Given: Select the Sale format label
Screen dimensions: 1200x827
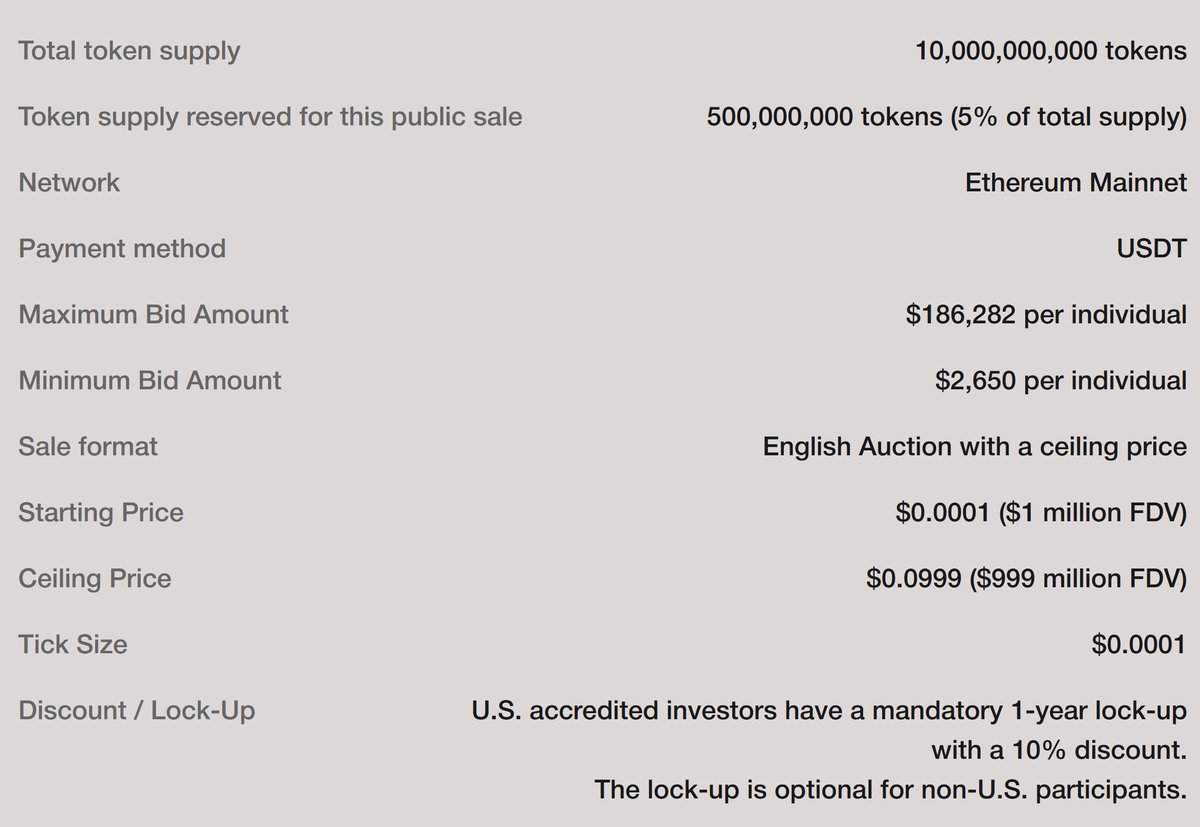Looking at the screenshot, I should tap(88, 446).
